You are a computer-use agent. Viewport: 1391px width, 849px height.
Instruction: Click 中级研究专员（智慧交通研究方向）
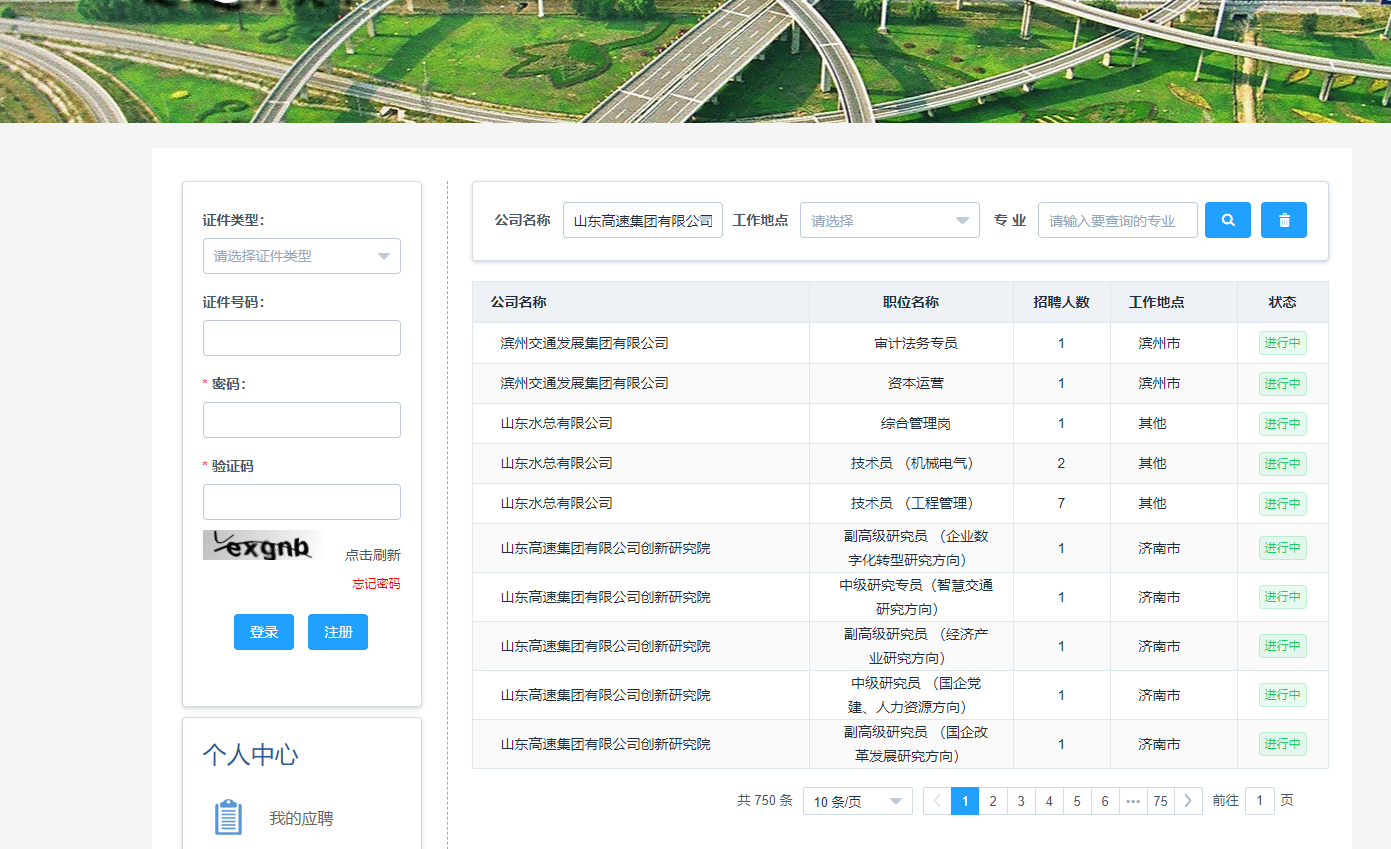[912, 597]
